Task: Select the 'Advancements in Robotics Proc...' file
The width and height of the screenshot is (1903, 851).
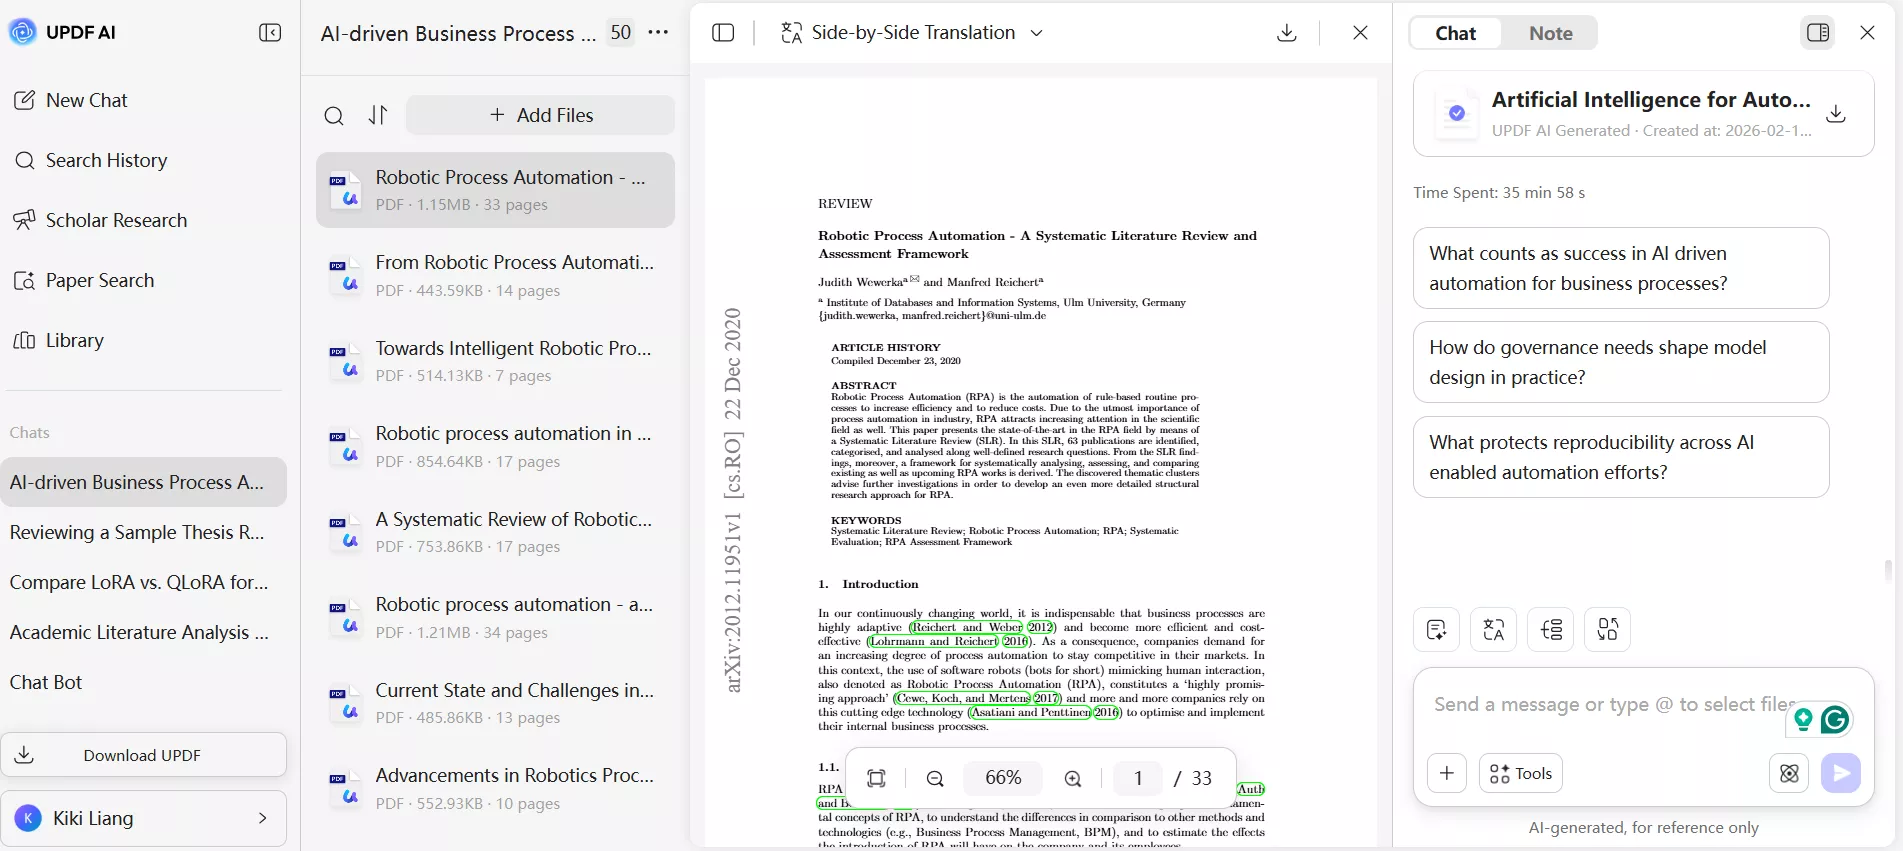Action: (496, 788)
